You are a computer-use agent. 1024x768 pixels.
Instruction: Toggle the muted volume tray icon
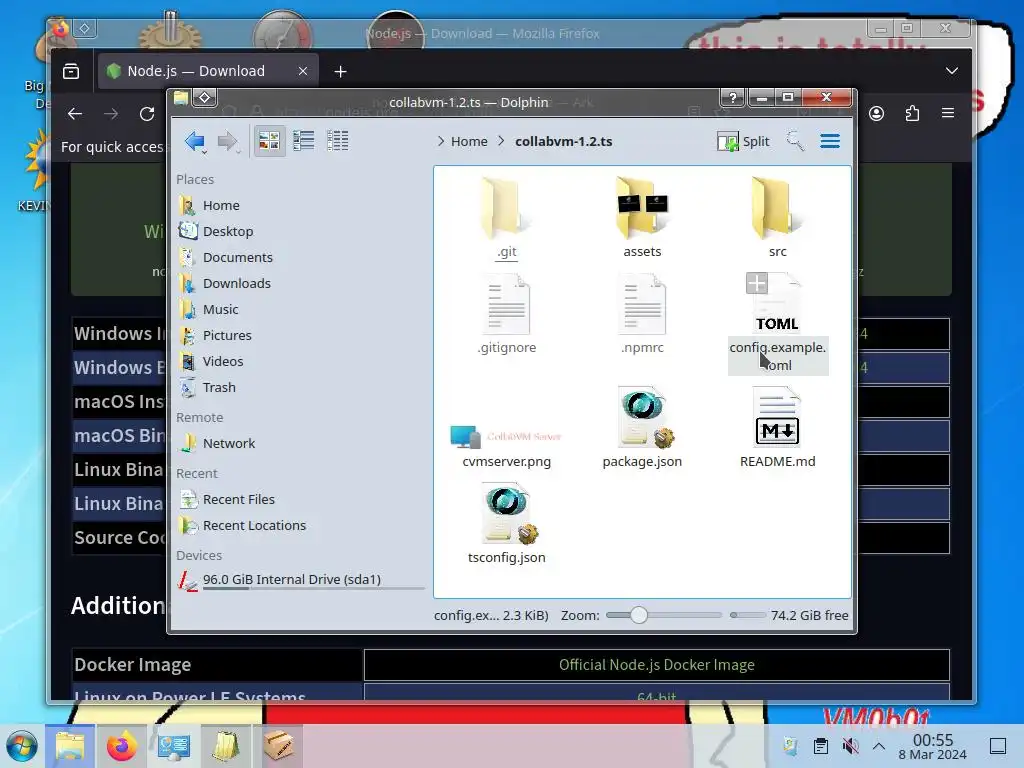pyautogui.click(x=850, y=746)
